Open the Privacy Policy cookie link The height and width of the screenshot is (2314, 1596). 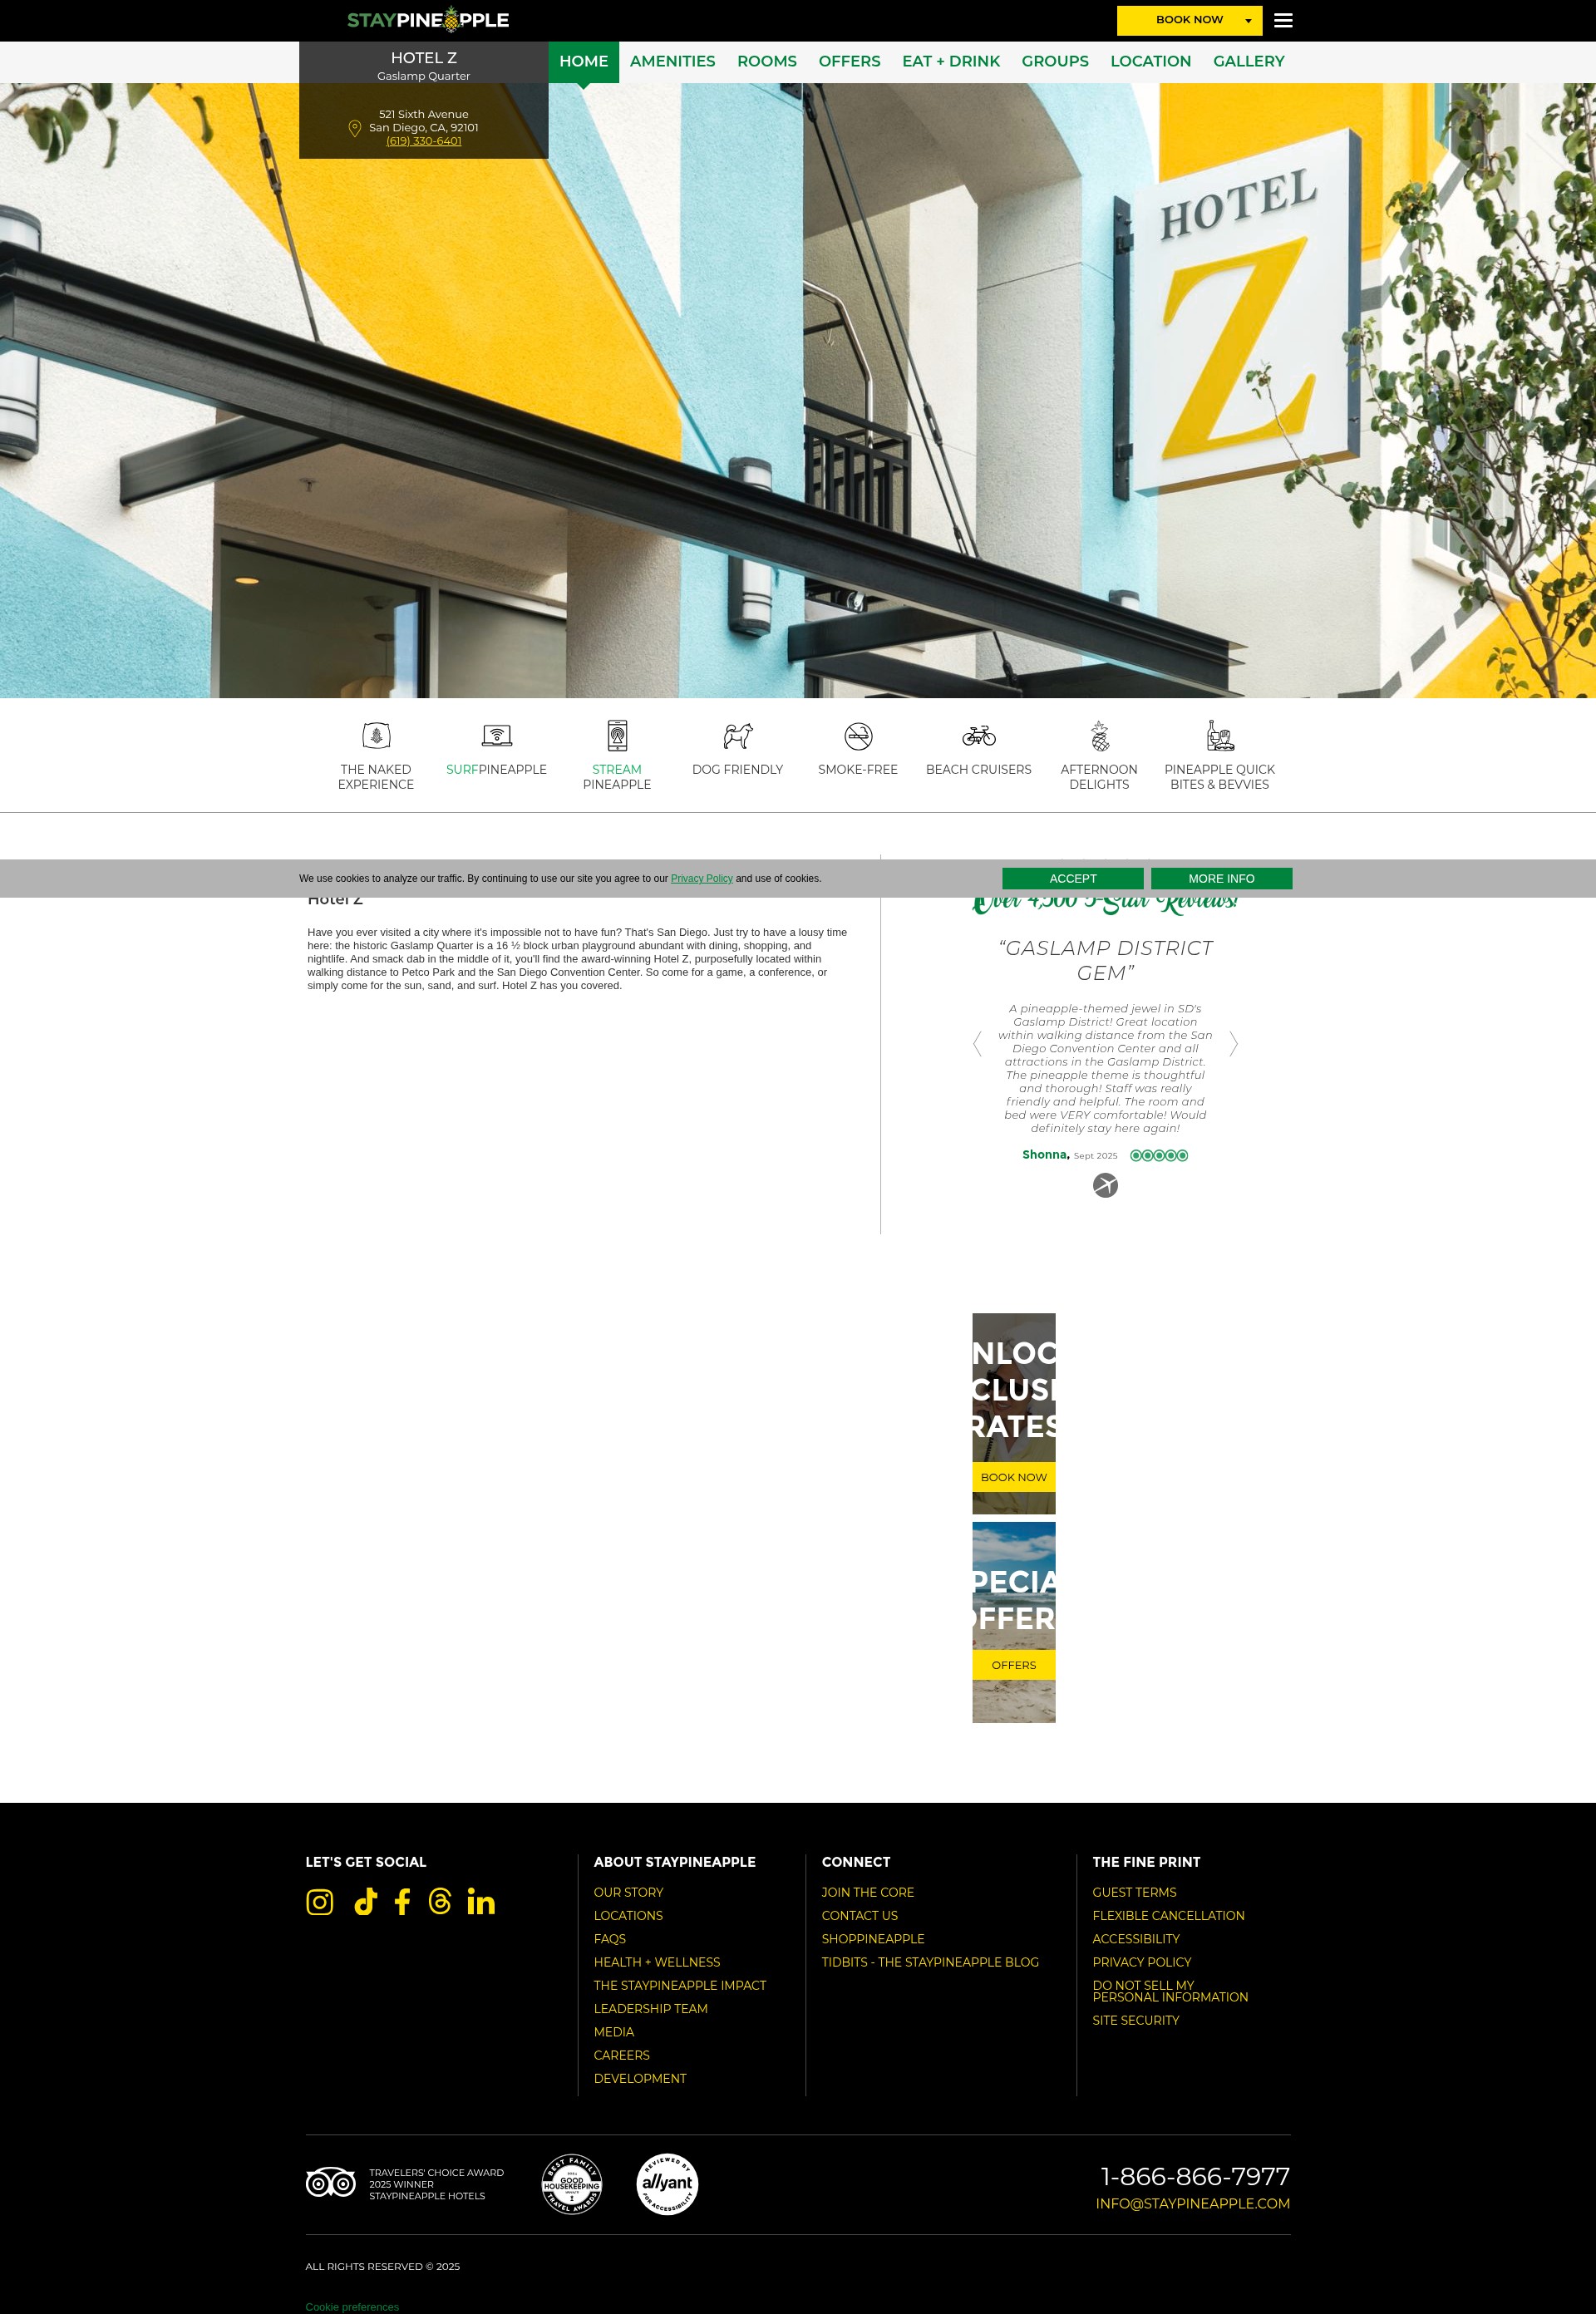(702, 879)
